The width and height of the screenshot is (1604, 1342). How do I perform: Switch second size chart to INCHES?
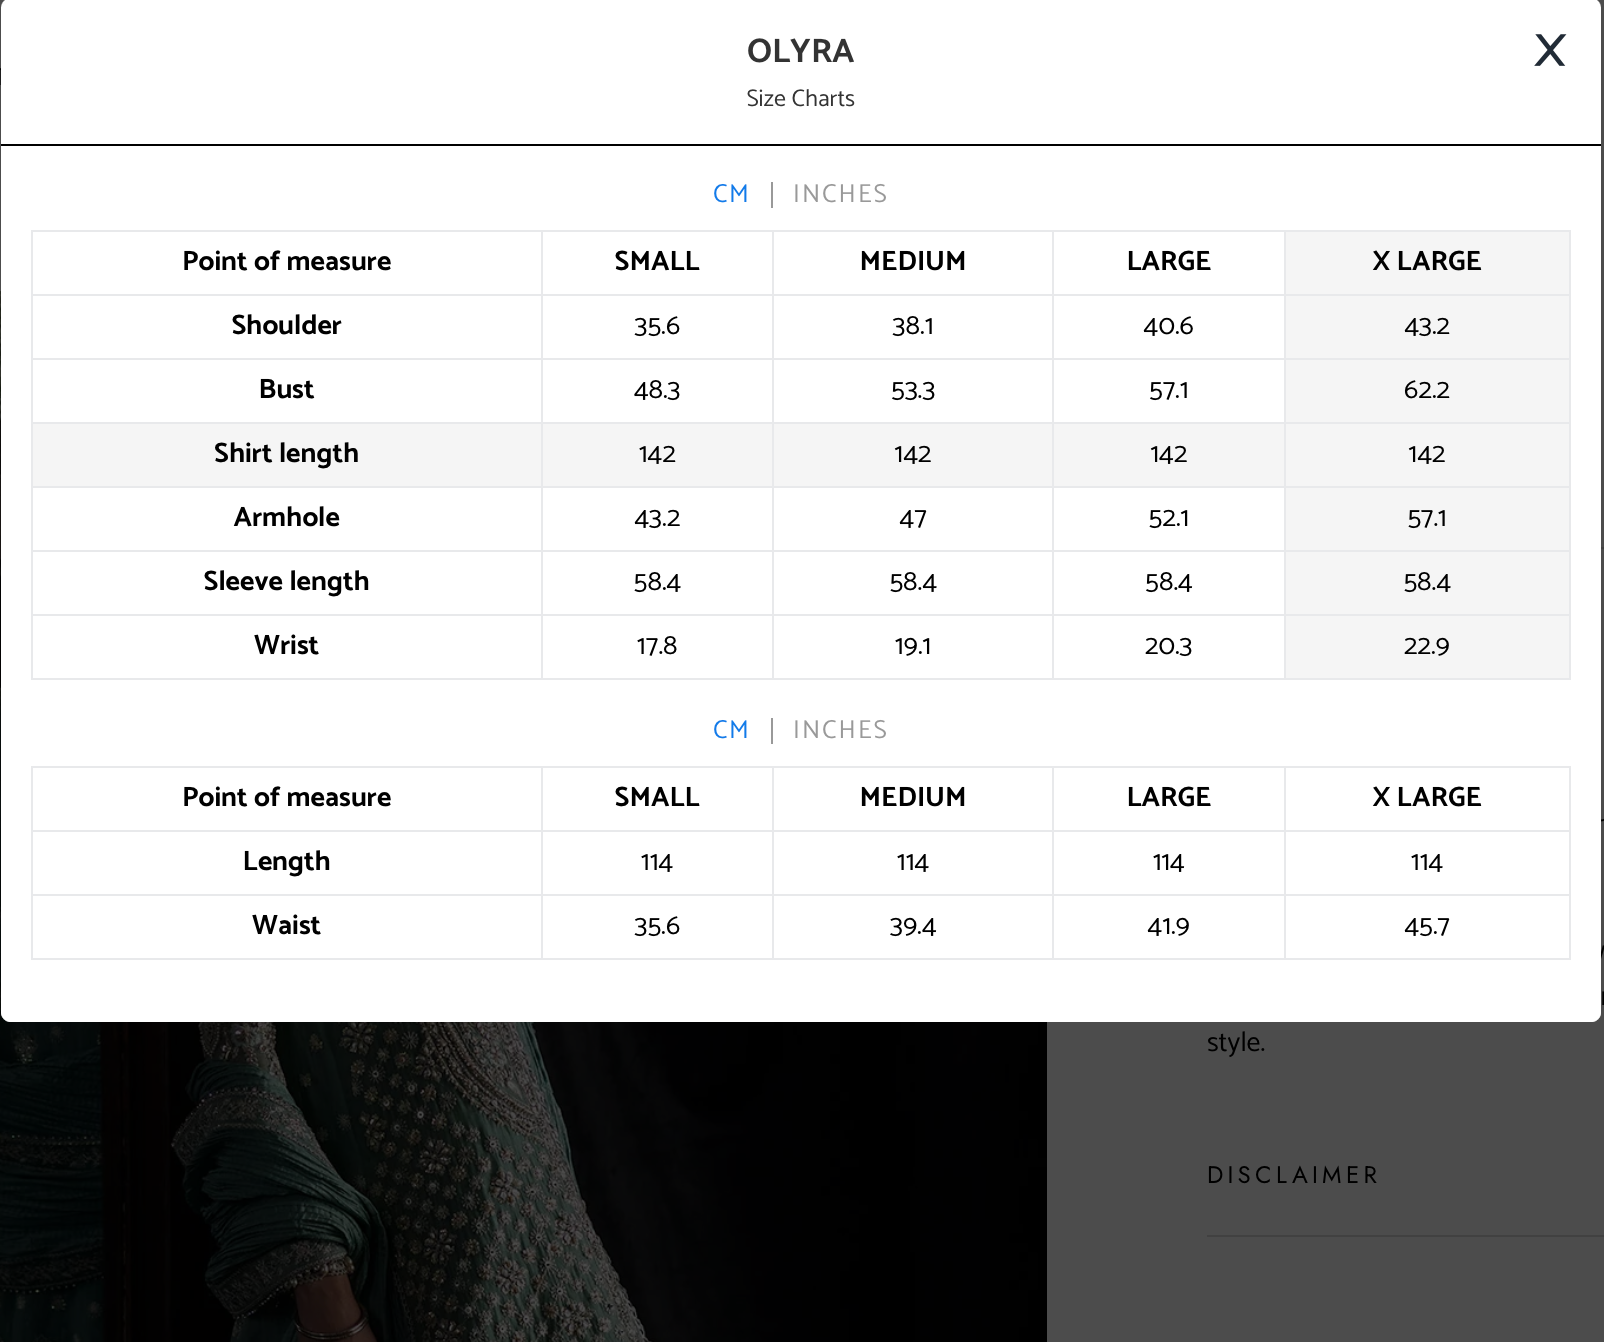[x=840, y=730]
